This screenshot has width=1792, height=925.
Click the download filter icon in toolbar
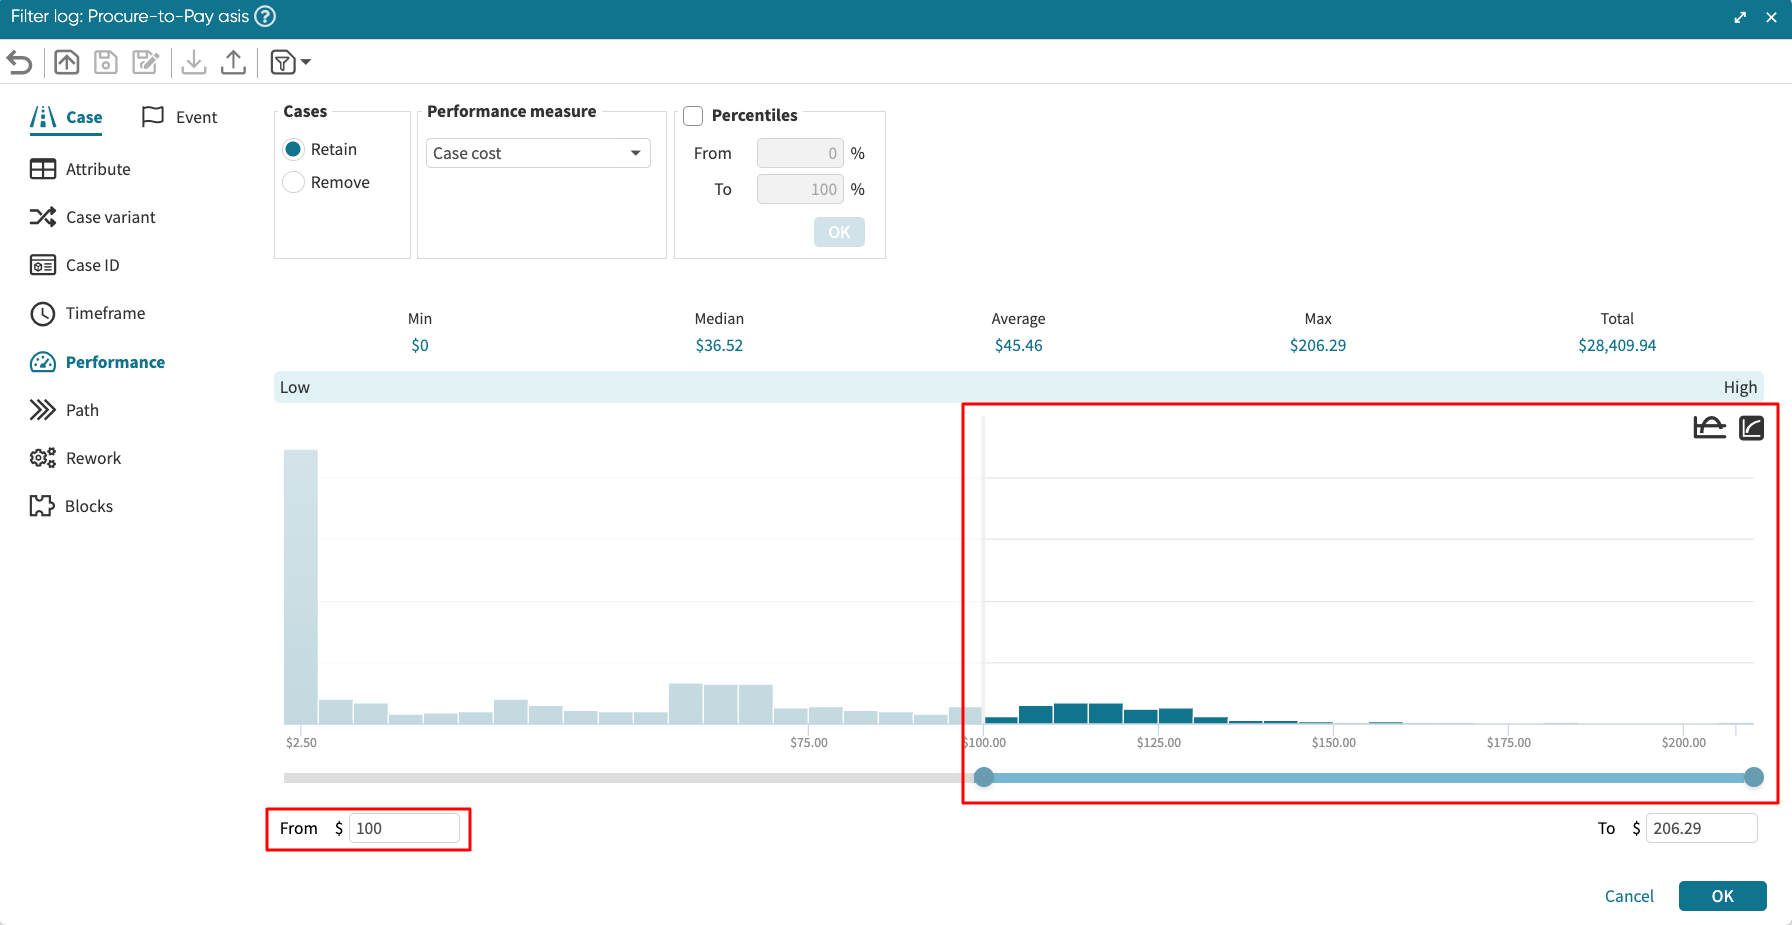(194, 62)
